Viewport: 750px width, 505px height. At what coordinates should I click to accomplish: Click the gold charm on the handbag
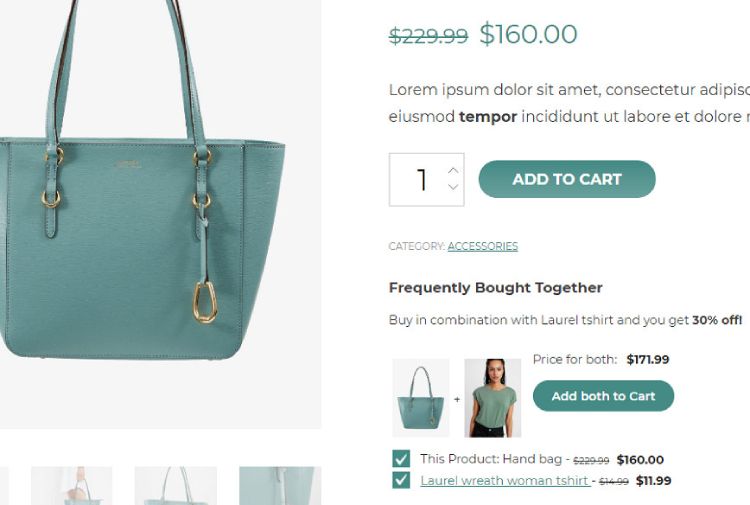click(x=205, y=301)
